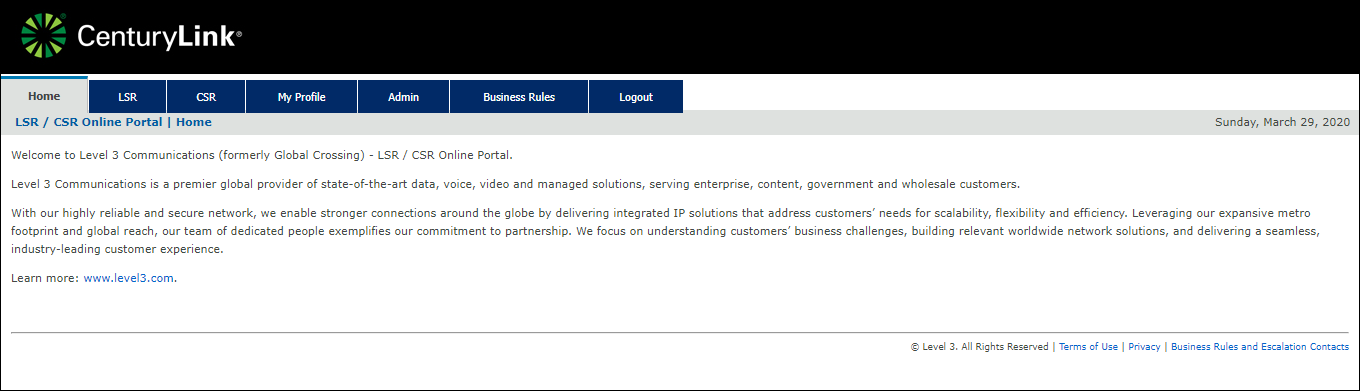
Task: Click the Sunday, March 29, 2020 date text
Action: pyautogui.click(x=1282, y=122)
